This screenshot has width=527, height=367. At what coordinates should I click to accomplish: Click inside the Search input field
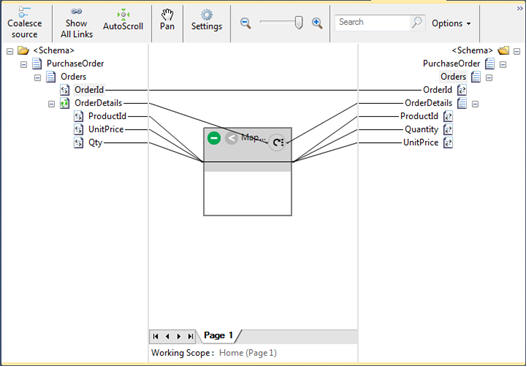point(372,23)
